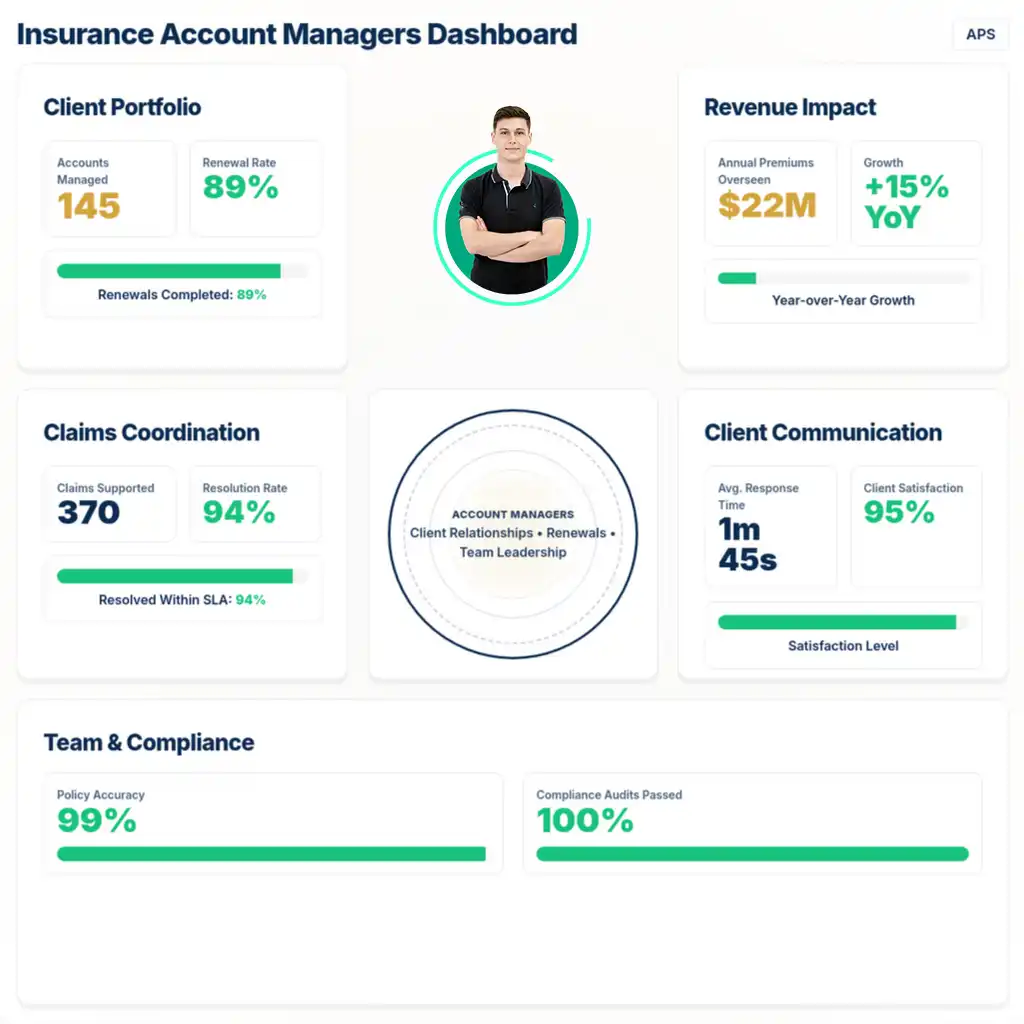Click the 89% Renewal Rate card
This screenshot has width=1024, height=1024.
(256, 189)
